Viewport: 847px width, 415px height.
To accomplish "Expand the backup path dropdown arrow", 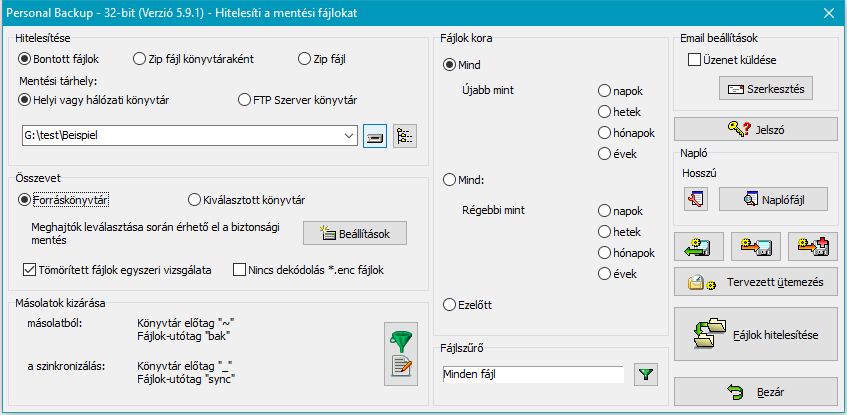I will pyautogui.click(x=349, y=136).
